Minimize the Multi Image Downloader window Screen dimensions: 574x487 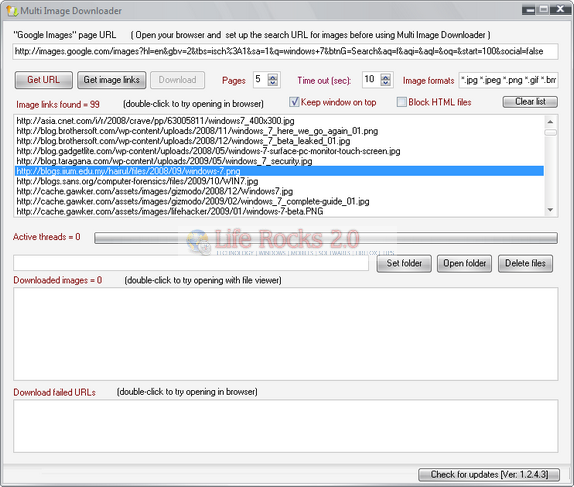coord(528,10)
